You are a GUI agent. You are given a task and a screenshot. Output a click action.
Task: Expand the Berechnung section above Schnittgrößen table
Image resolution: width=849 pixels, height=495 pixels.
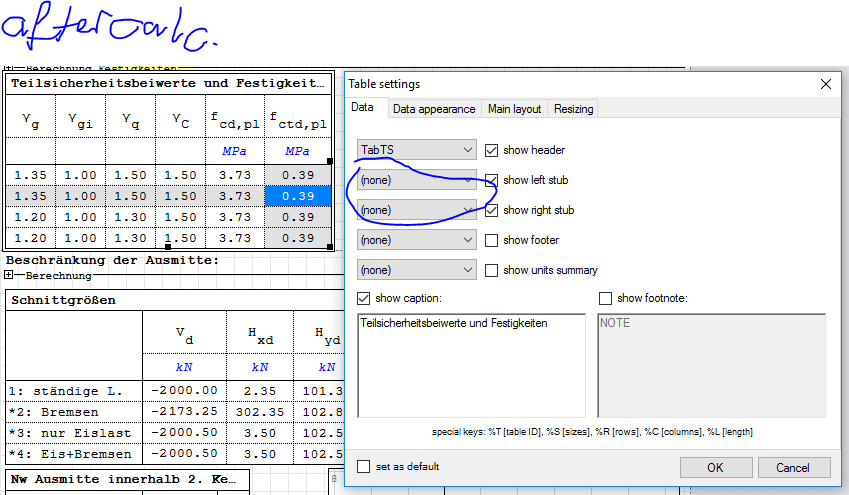point(10,275)
